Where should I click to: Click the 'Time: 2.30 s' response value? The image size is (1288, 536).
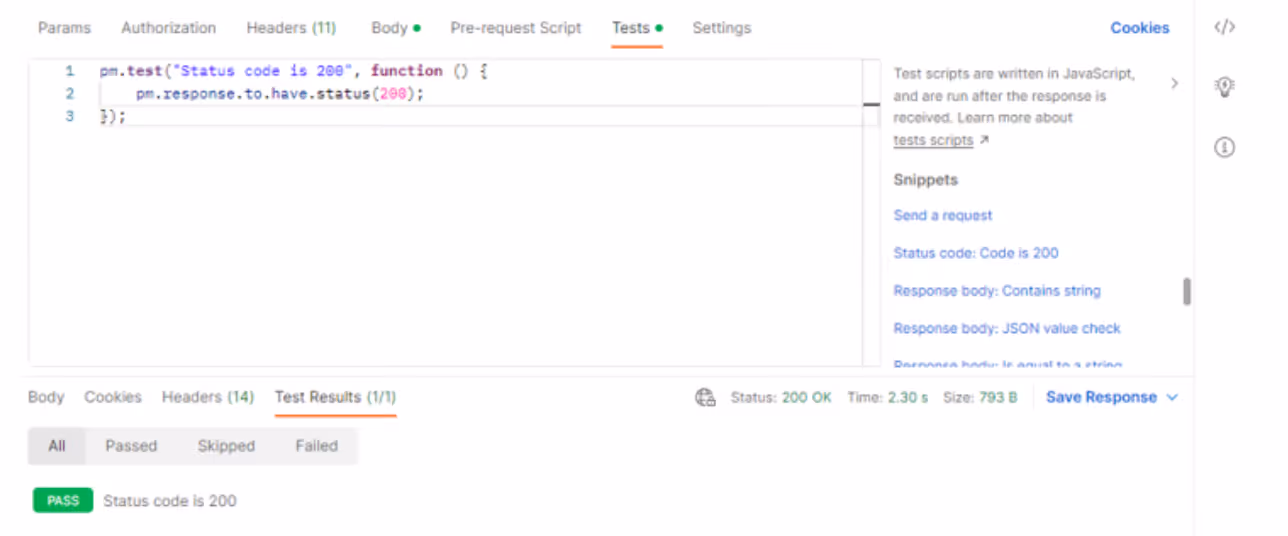click(x=887, y=397)
